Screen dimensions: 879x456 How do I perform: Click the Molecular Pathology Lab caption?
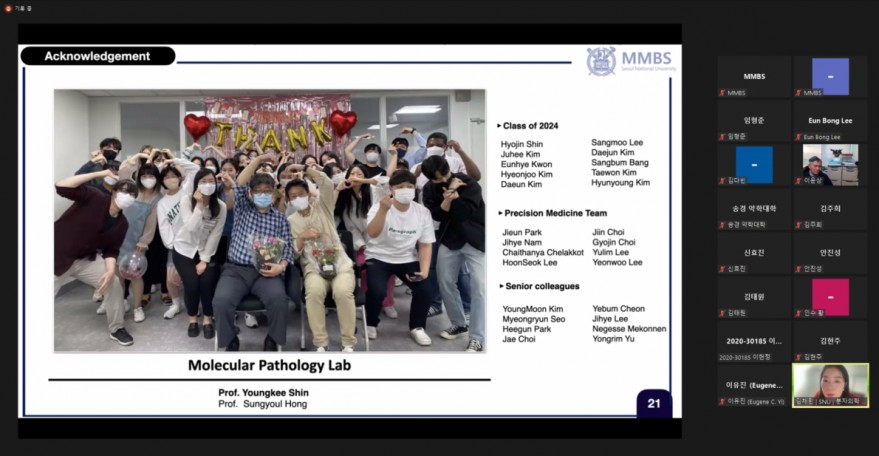[269, 366]
